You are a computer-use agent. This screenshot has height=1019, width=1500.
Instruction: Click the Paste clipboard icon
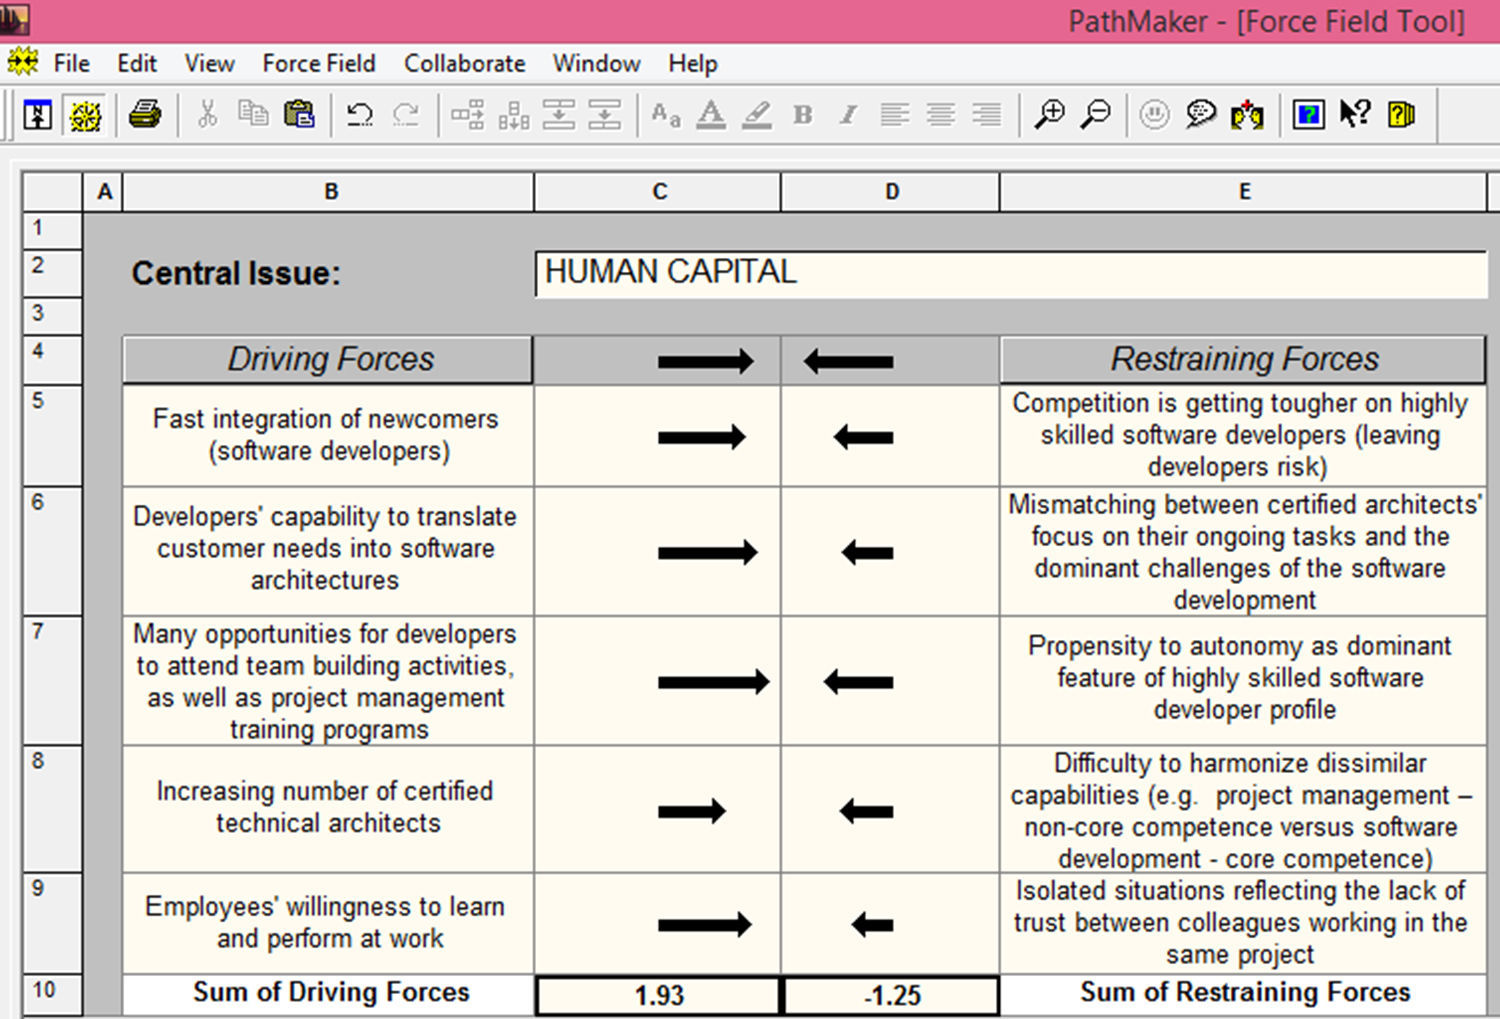[x=299, y=115]
